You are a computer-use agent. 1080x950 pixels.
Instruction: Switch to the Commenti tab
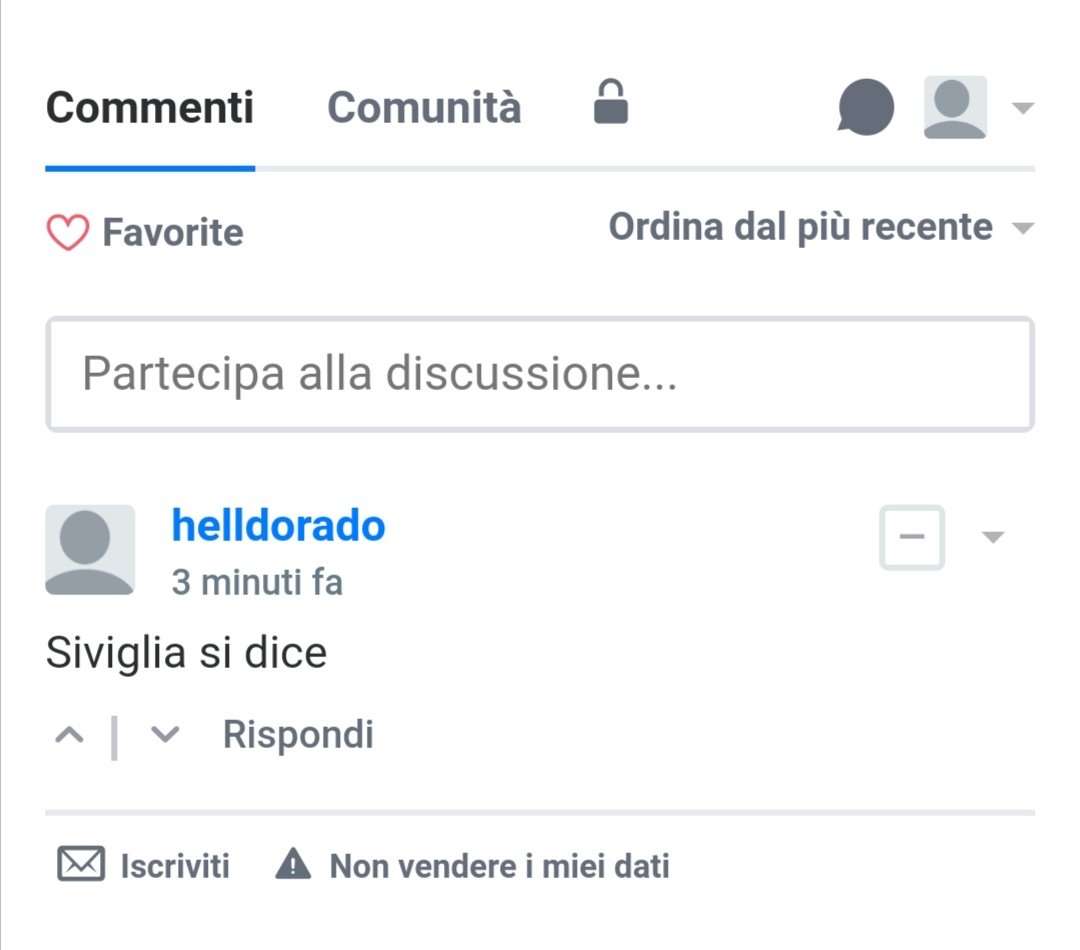click(x=150, y=107)
